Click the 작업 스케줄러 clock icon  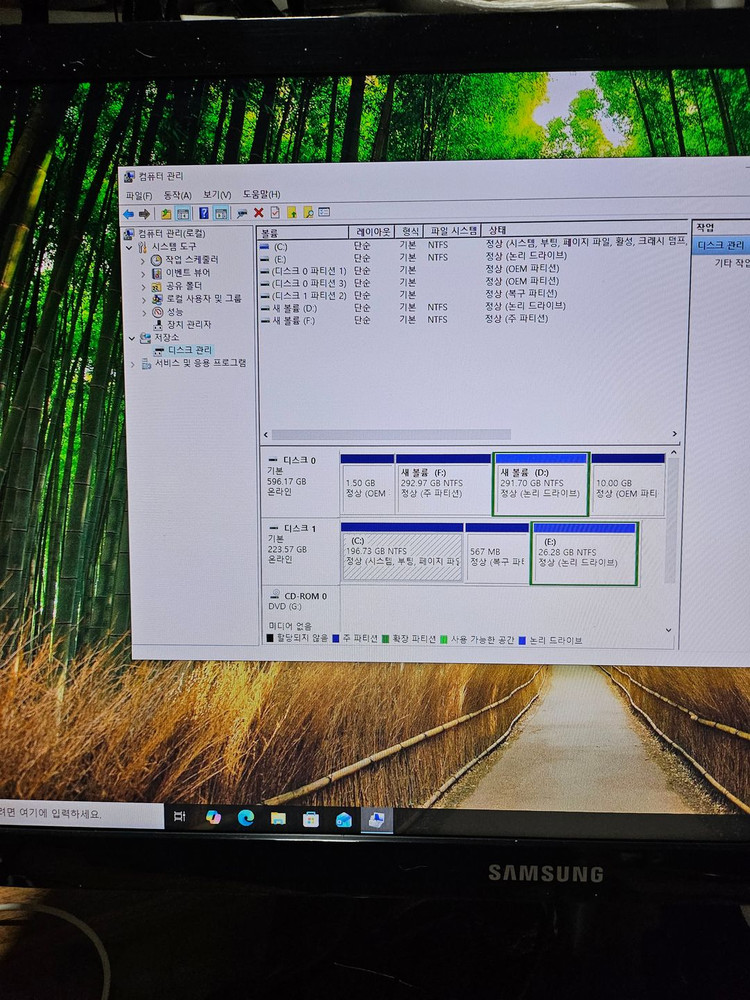156,260
